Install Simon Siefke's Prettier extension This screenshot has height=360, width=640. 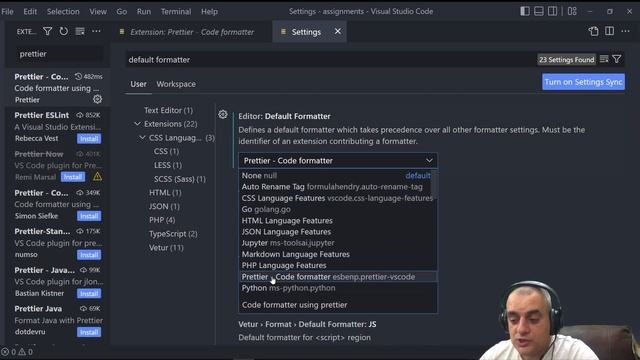click(89, 216)
